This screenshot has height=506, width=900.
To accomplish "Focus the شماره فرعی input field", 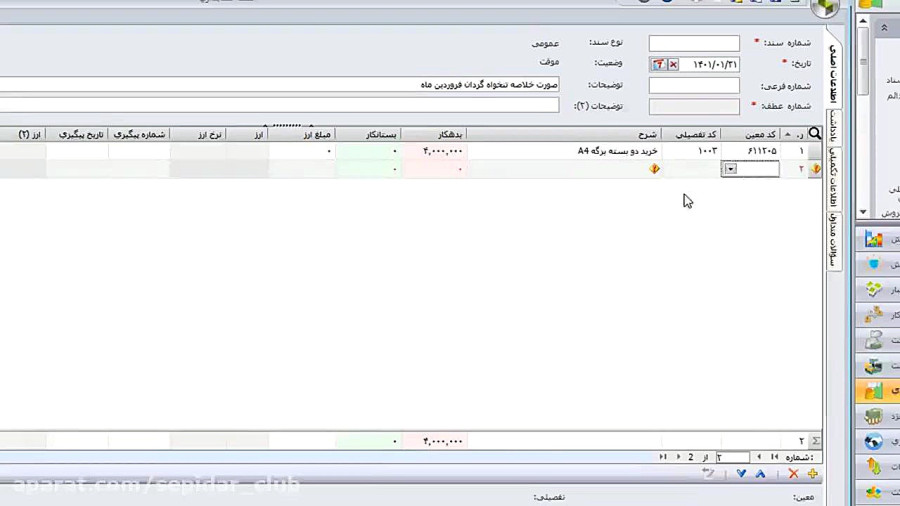I will click(694, 85).
